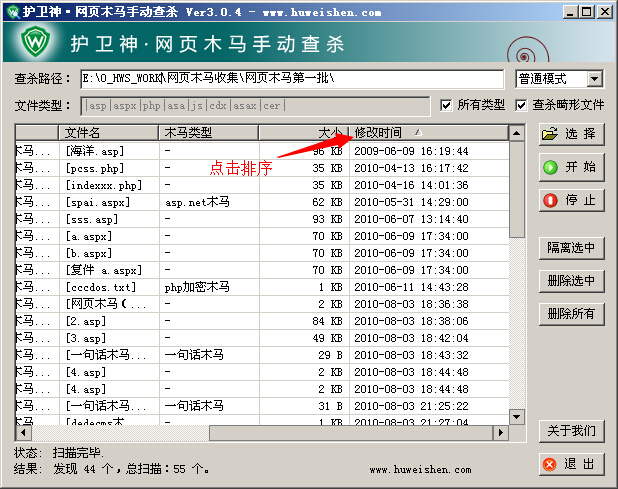
Task: Click the vertical scrollbar thumb
Action: click(x=516, y=189)
